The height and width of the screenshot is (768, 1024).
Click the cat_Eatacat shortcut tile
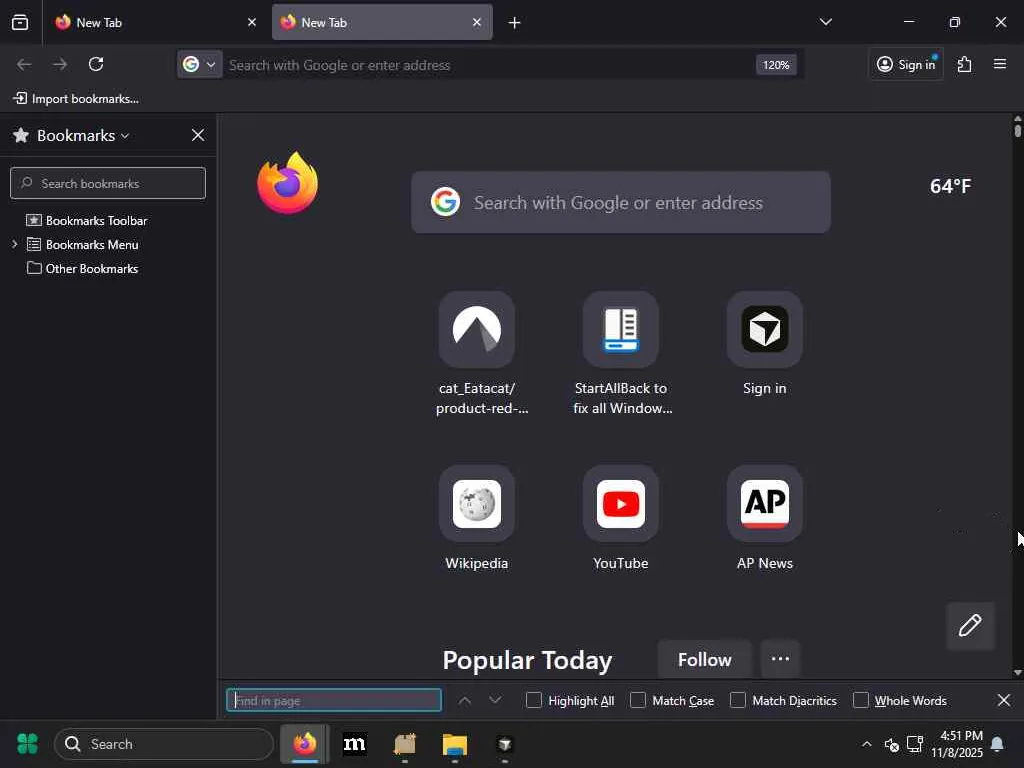tap(477, 329)
